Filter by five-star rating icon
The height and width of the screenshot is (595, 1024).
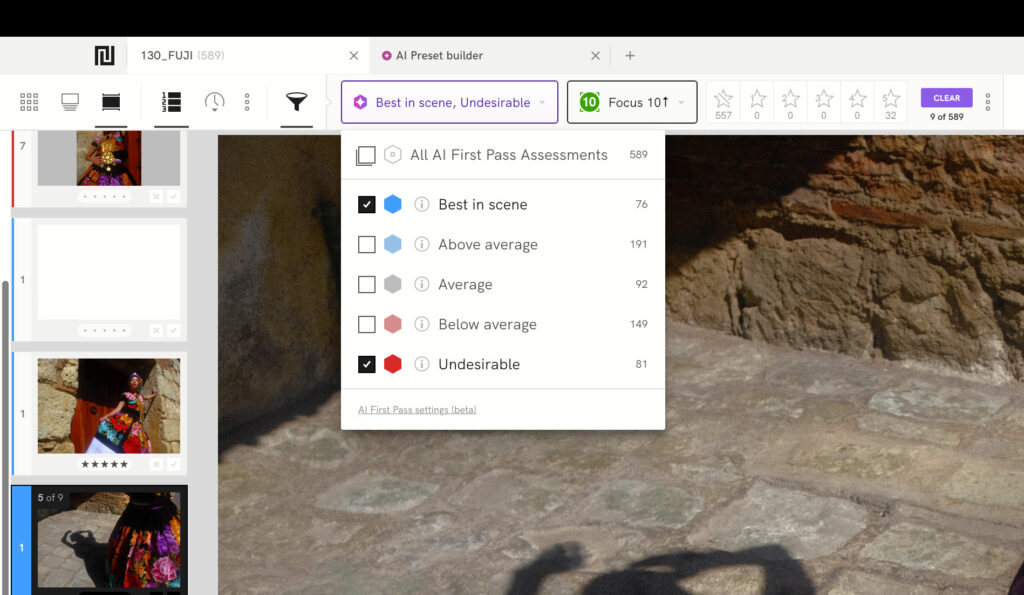tap(890, 102)
